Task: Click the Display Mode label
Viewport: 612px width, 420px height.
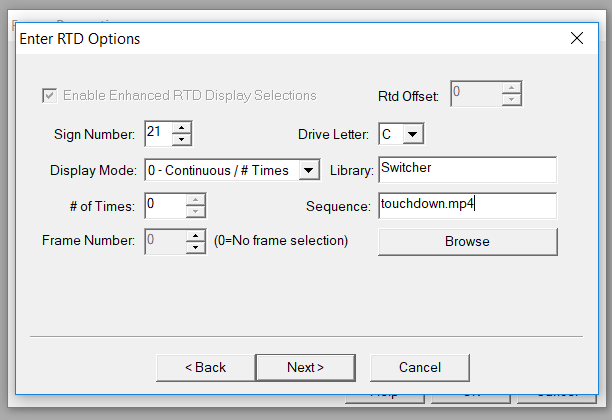Action: [93, 170]
